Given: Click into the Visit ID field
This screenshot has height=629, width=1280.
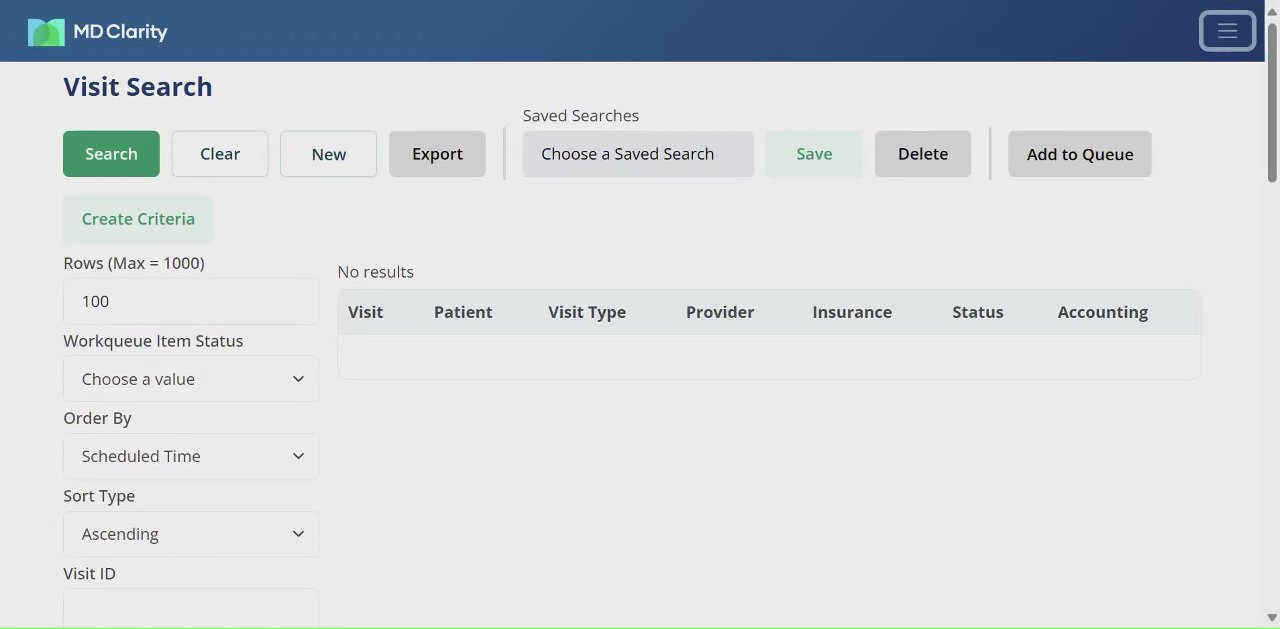Looking at the screenshot, I should click(190, 608).
